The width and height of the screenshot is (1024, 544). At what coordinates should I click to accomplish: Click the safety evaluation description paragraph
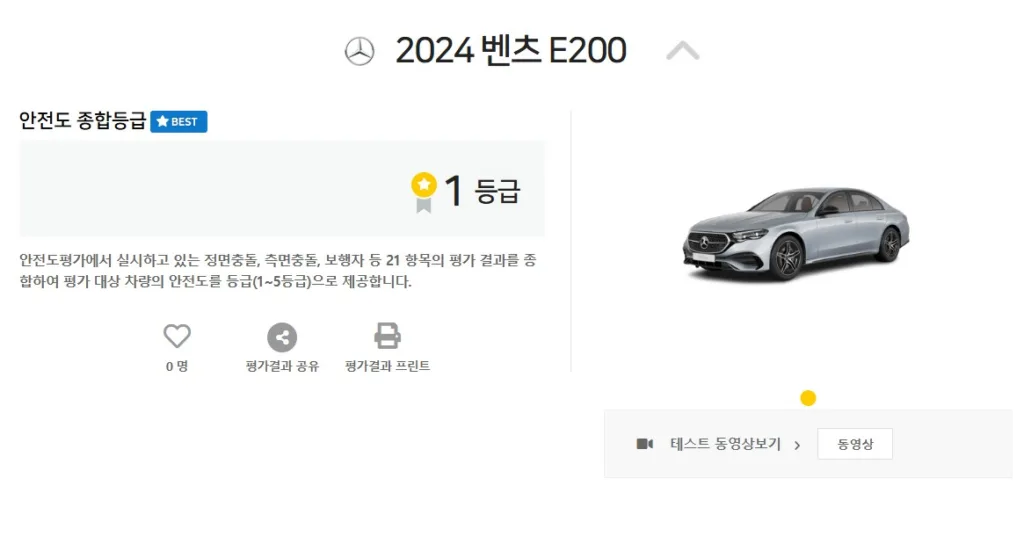[278, 271]
